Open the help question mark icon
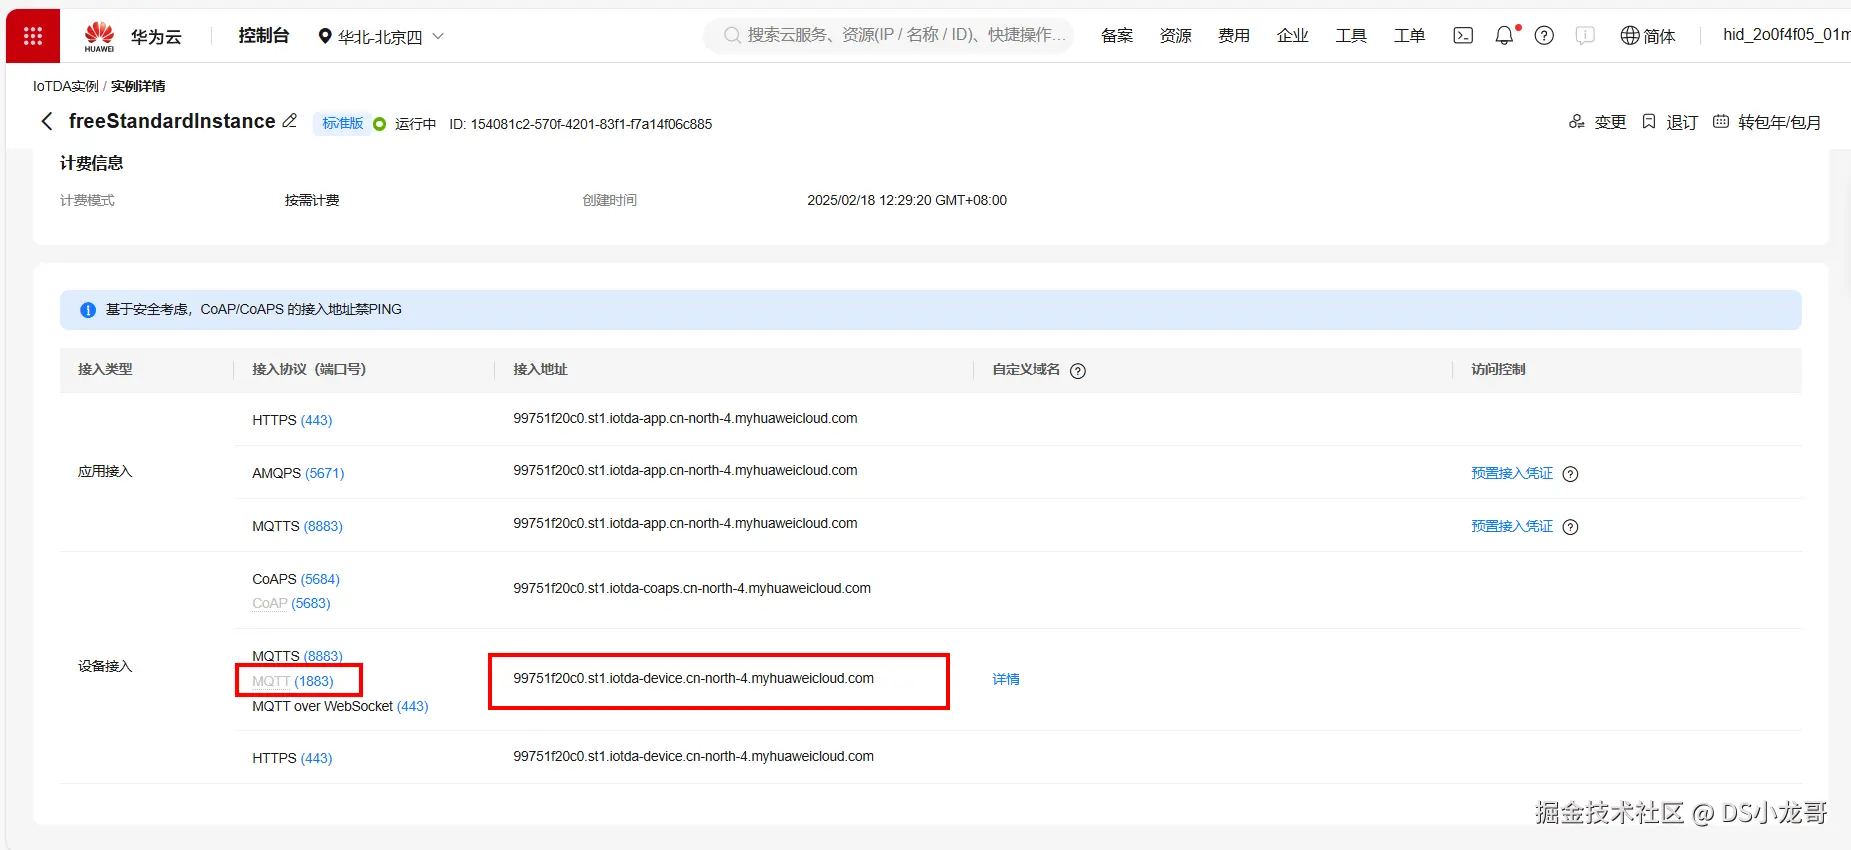1851x850 pixels. coord(1544,36)
